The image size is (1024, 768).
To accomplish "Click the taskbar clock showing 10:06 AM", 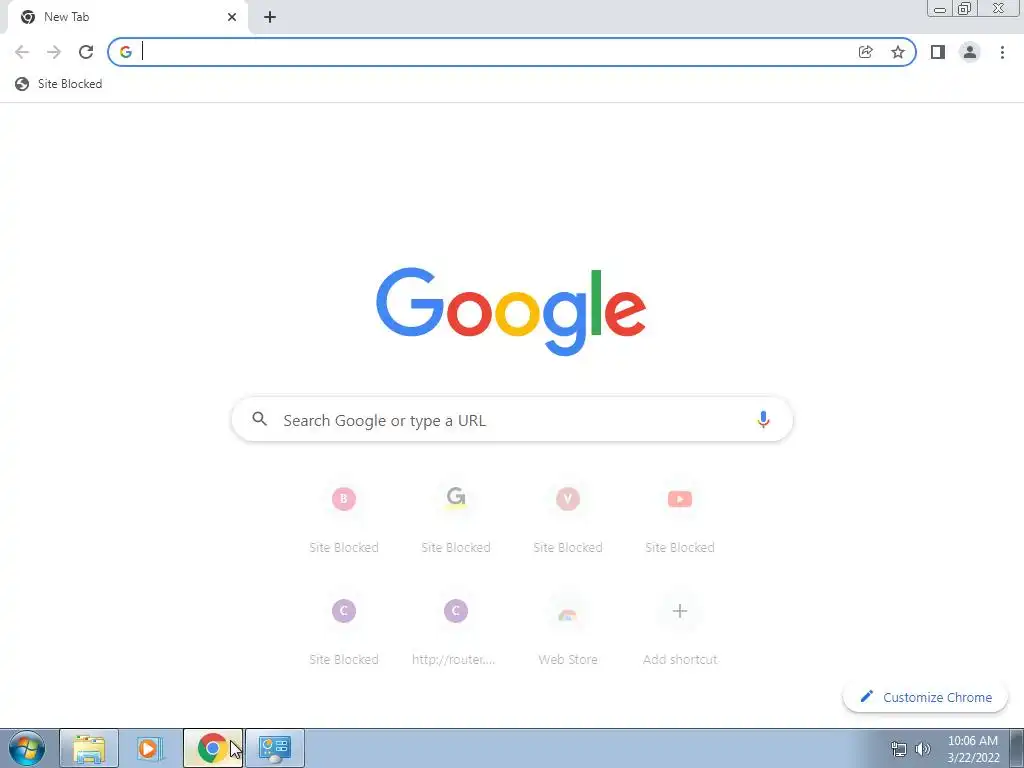I will coord(973,749).
